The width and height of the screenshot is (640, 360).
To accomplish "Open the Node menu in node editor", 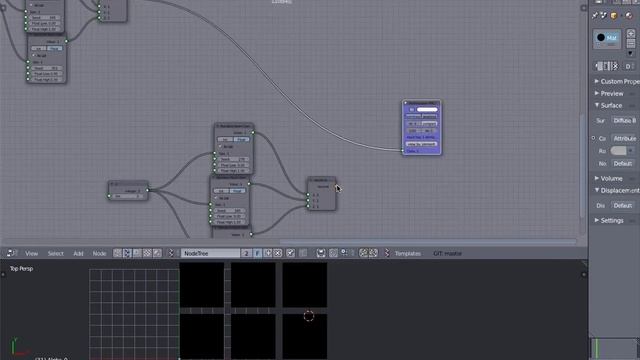I will [99, 253].
